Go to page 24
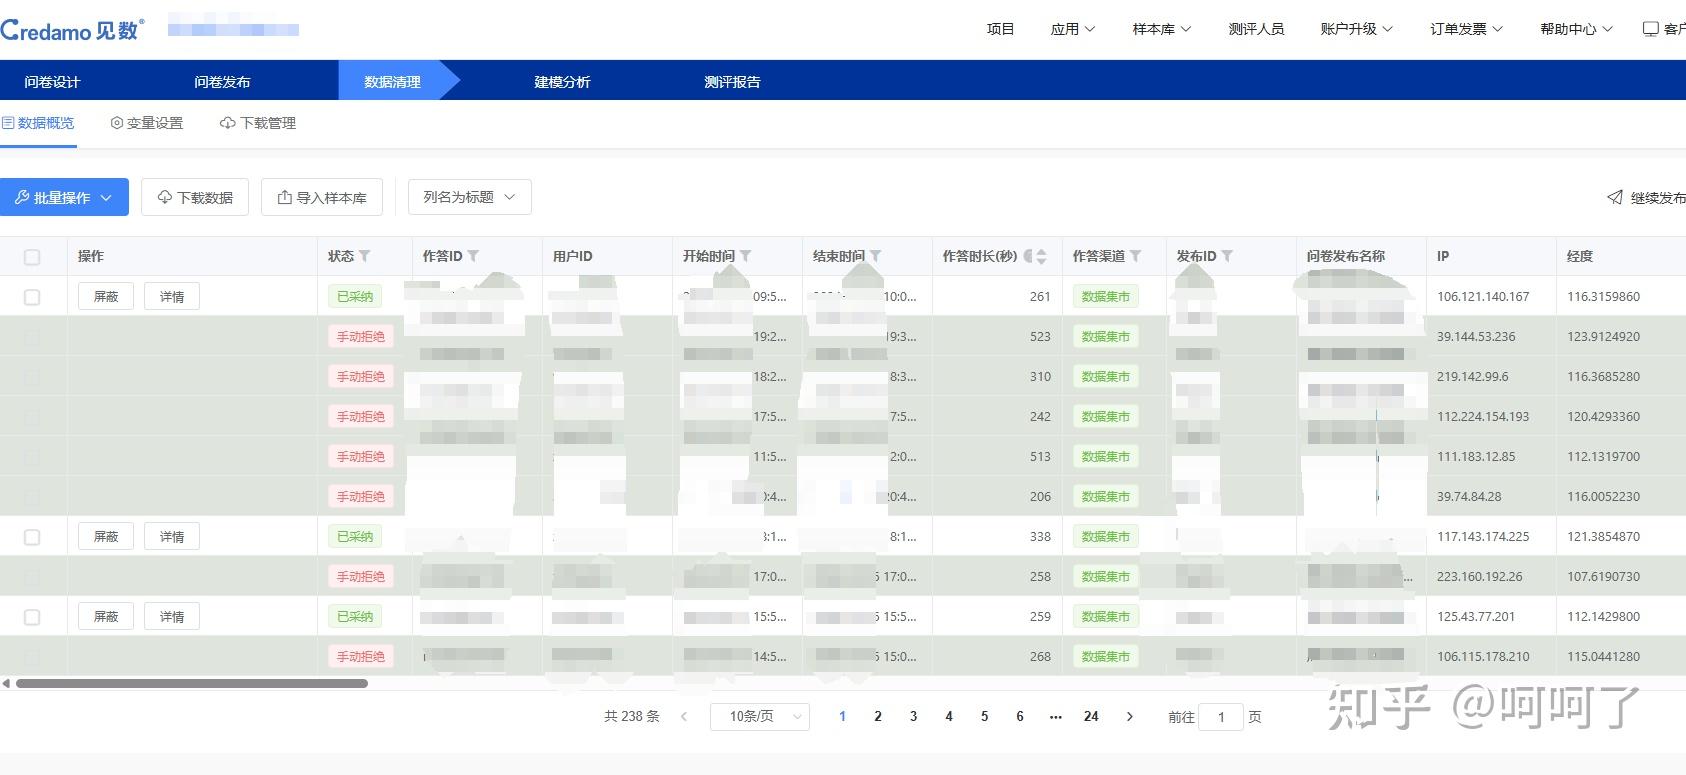The width and height of the screenshot is (1686, 775). (x=1091, y=716)
